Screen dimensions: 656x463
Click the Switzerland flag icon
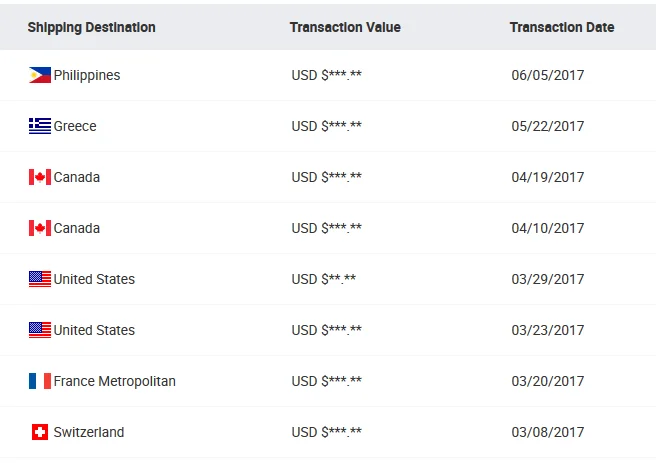click(x=40, y=432)
